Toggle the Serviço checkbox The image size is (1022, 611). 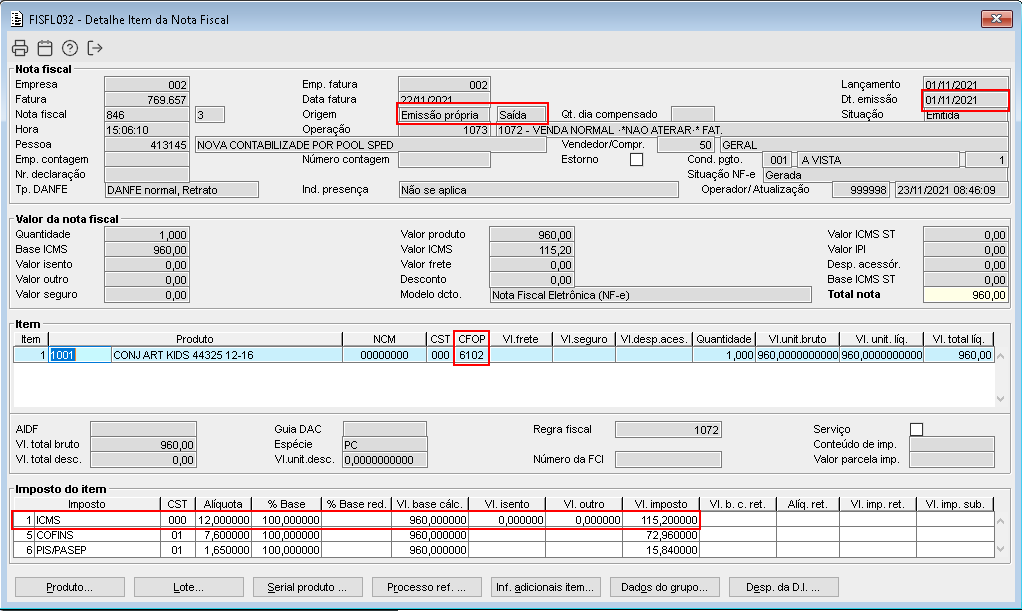tap(916, 429)
